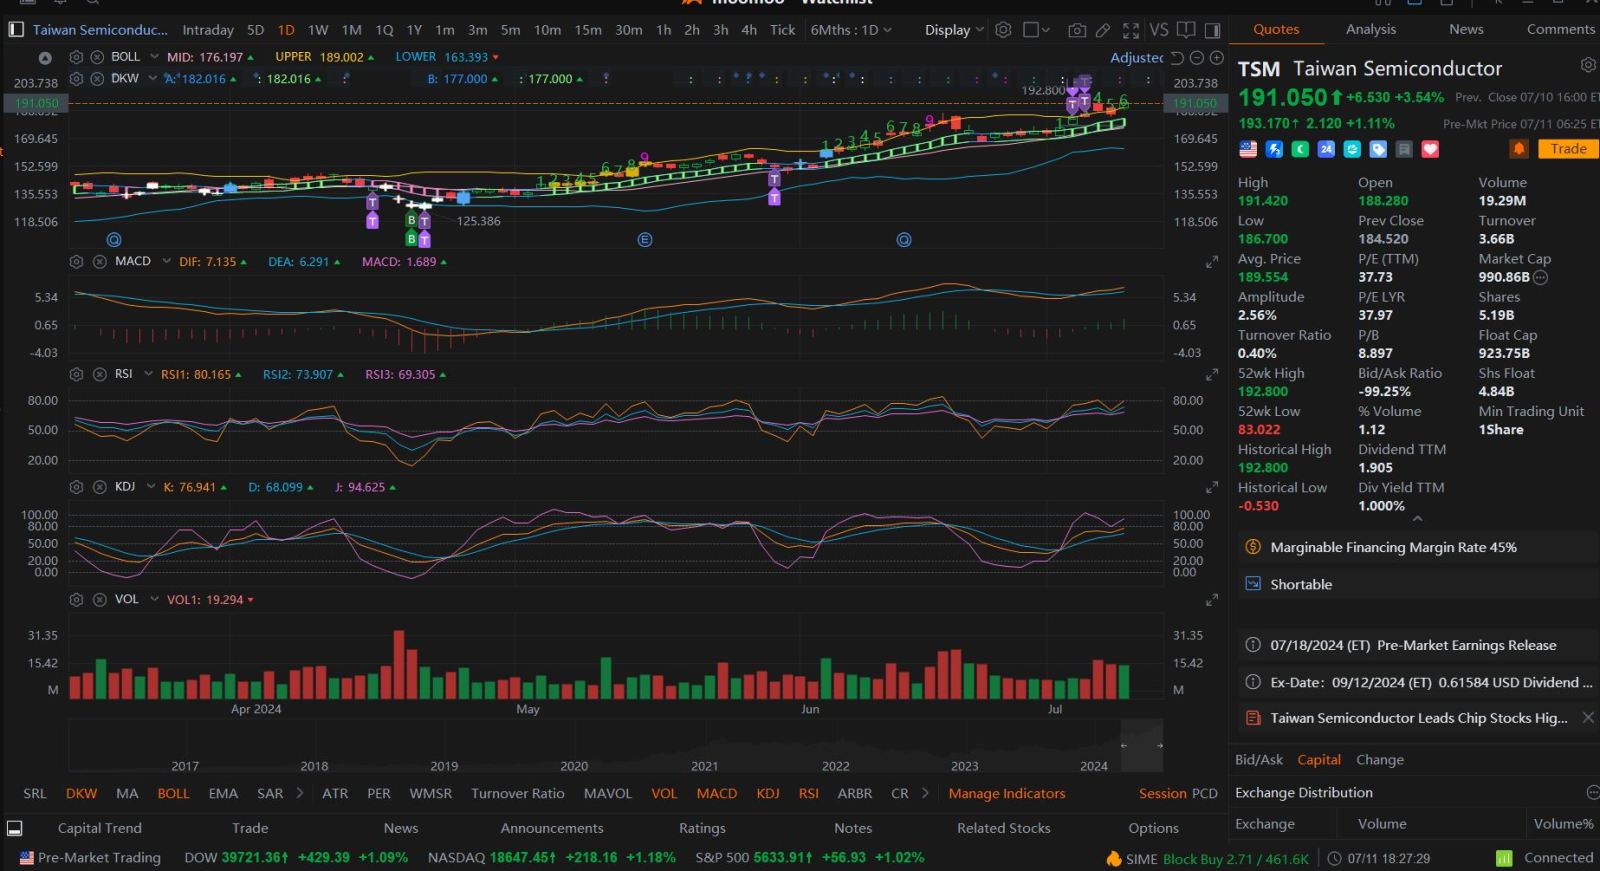Maximize the RSI panel
Viewport: 1600px width, 871px height.
coord(1212,374)
